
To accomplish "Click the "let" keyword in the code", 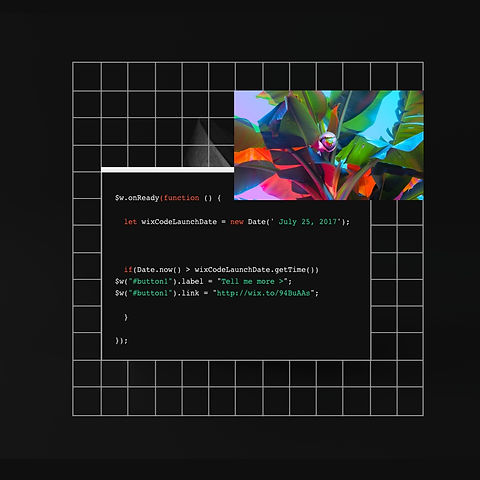I will [x=130, y=222].
